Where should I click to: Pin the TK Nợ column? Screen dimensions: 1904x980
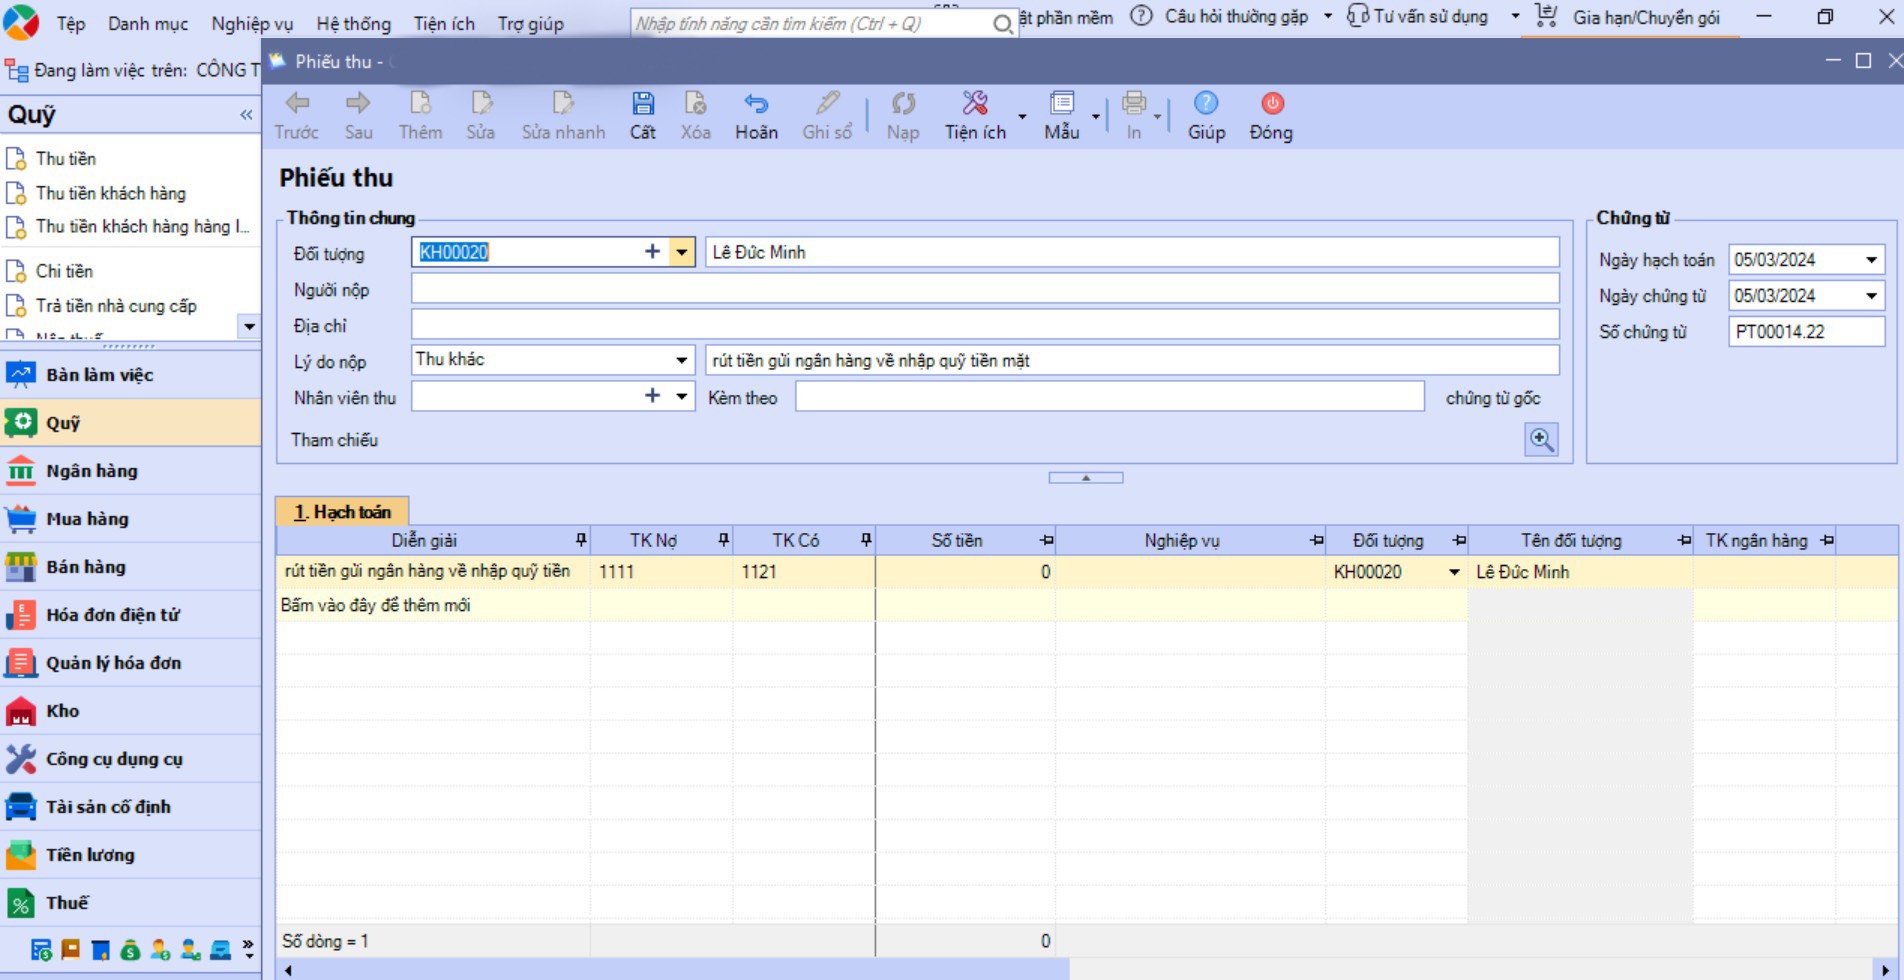pyautogui.click(x=723, y=540)
